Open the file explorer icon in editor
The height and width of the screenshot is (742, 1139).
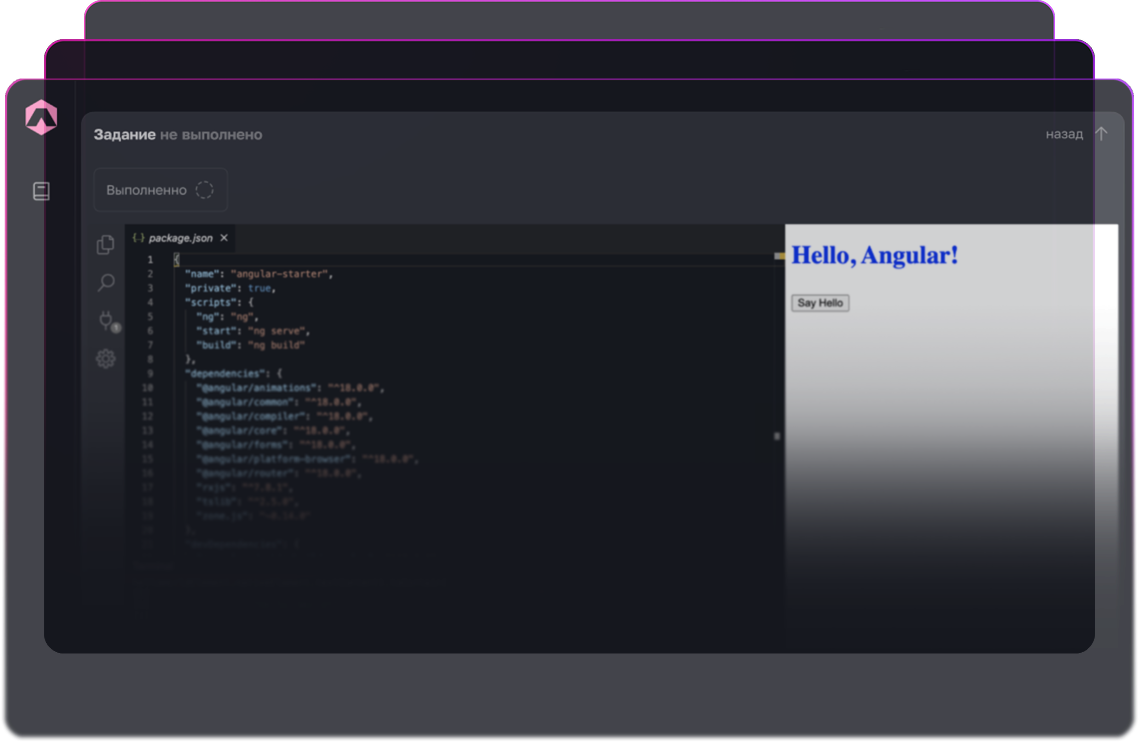[x=105, y=245]
